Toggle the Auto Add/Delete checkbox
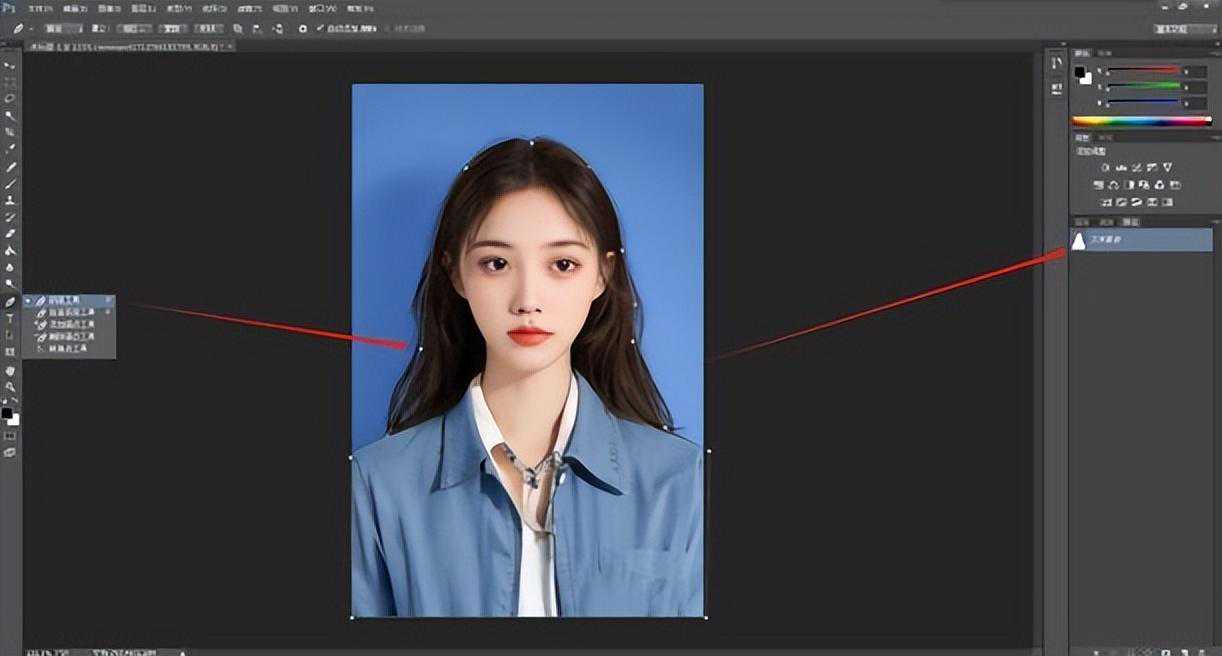The image size is (1222, 656). [x=320, y=29]
